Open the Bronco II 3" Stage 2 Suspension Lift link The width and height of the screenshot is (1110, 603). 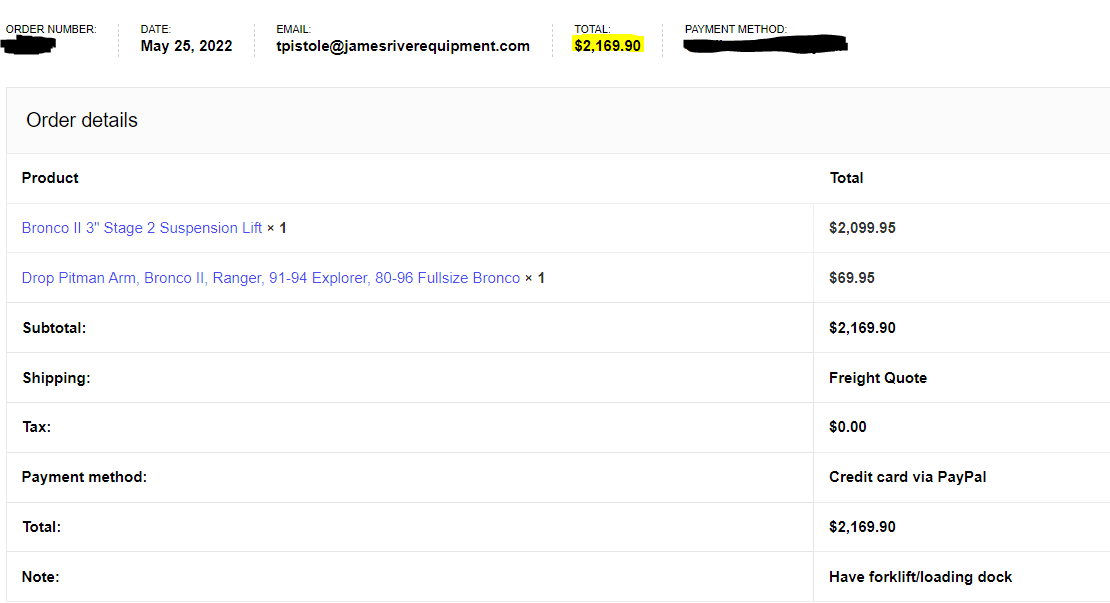point(142,228)
